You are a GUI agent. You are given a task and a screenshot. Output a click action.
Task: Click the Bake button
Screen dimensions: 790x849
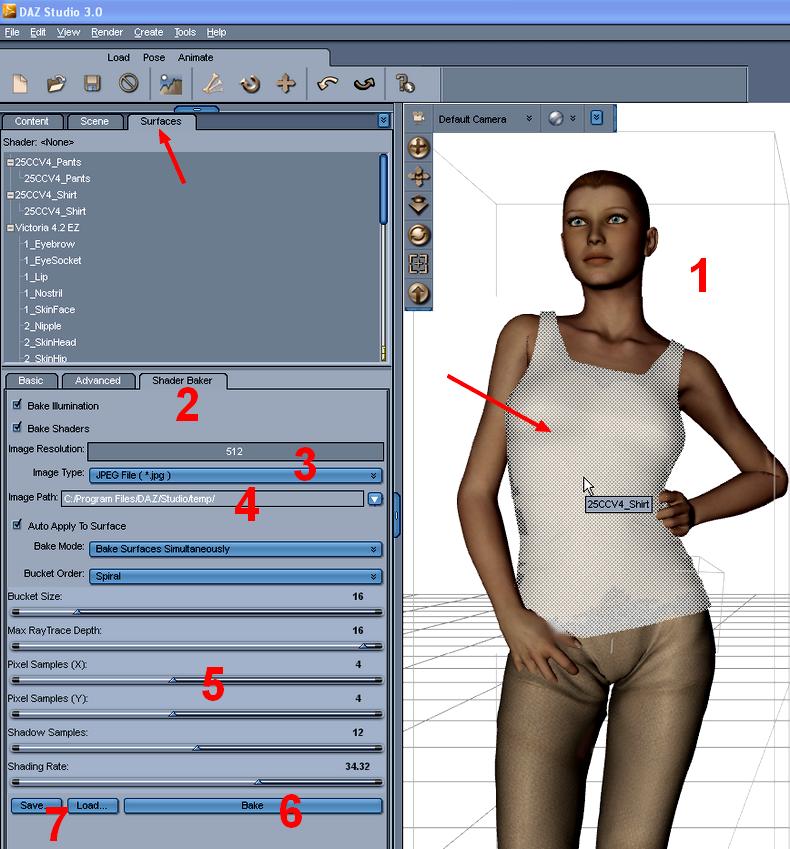253,806
